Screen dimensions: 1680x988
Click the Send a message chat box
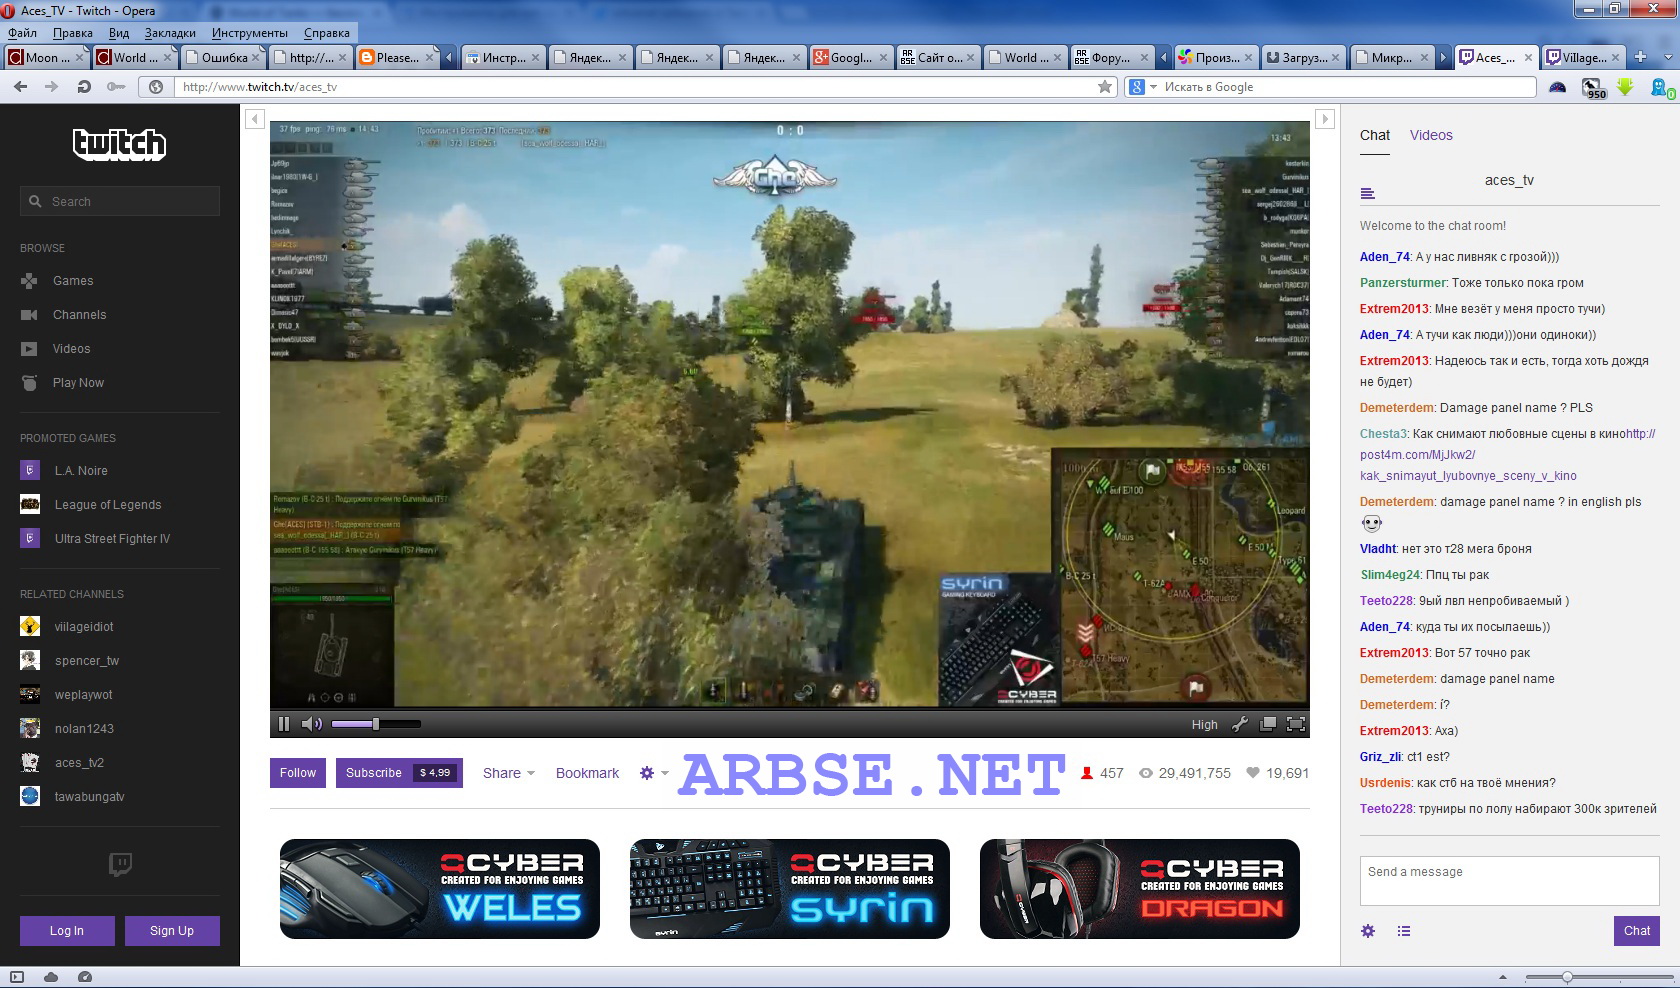(1510, 881)
